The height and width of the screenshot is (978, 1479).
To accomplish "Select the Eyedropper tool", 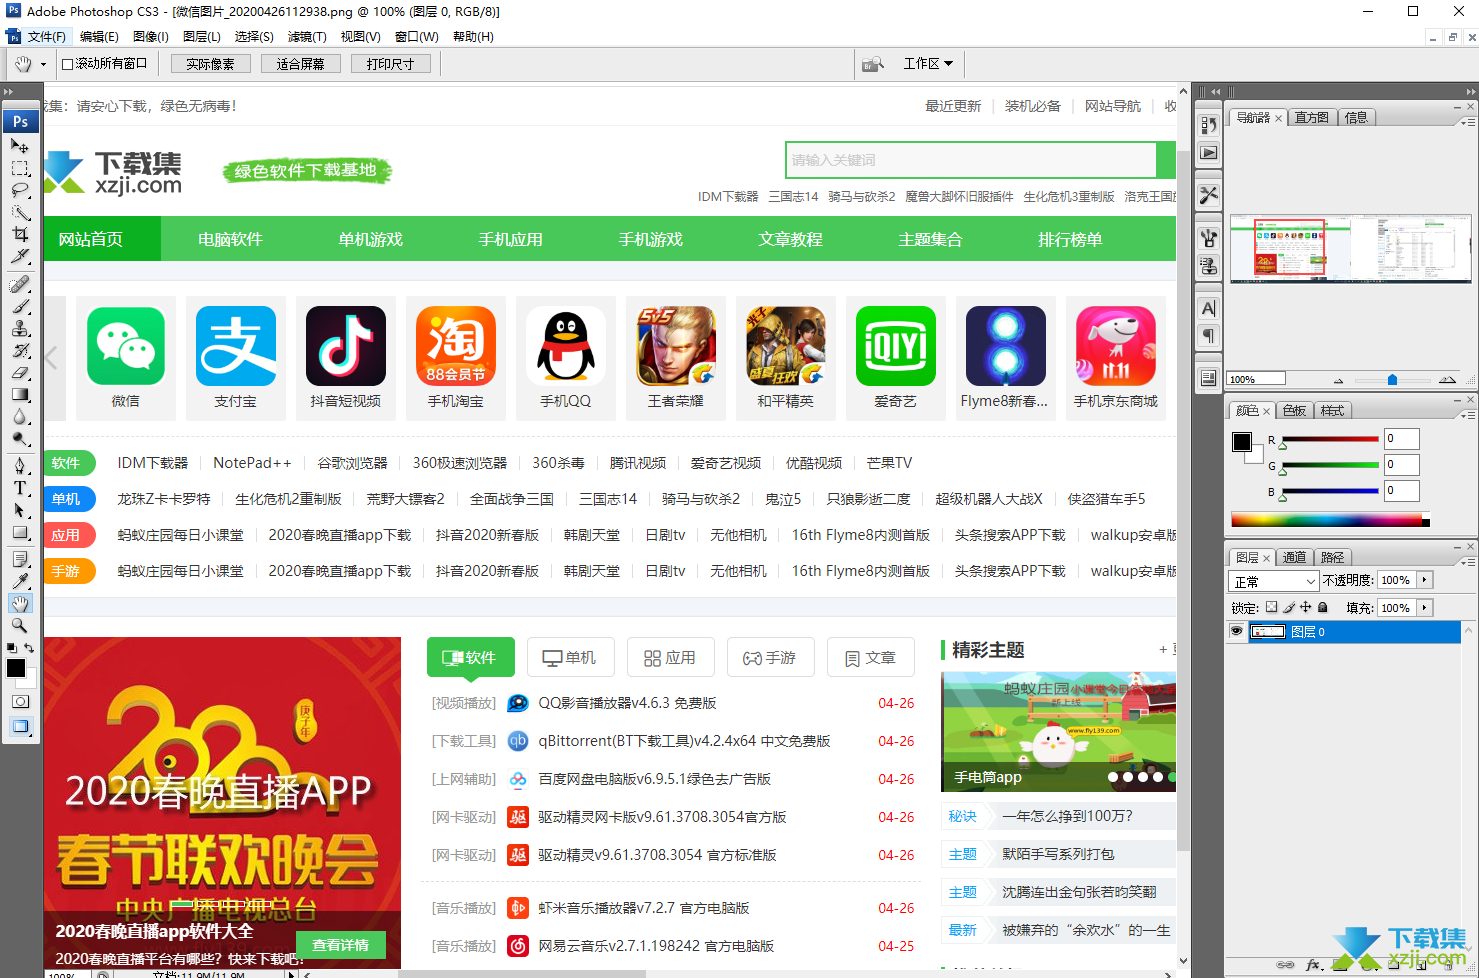I will [x=20, y=581].
